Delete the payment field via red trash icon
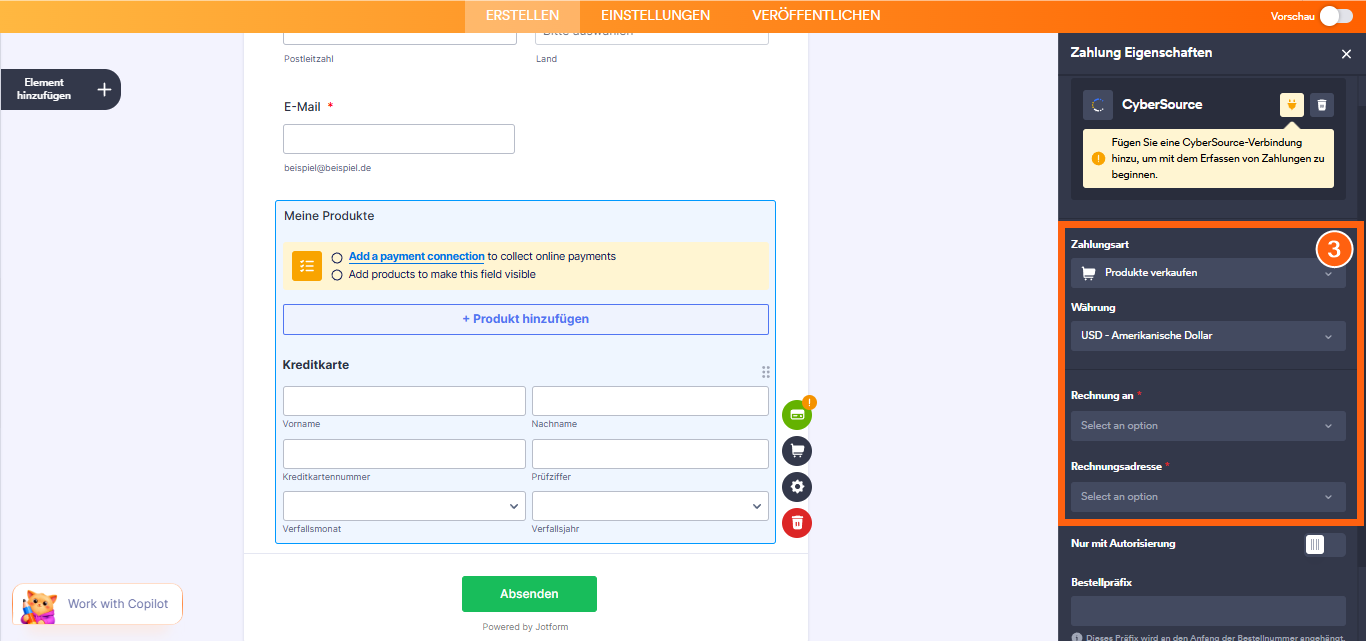 coord(797,523)
